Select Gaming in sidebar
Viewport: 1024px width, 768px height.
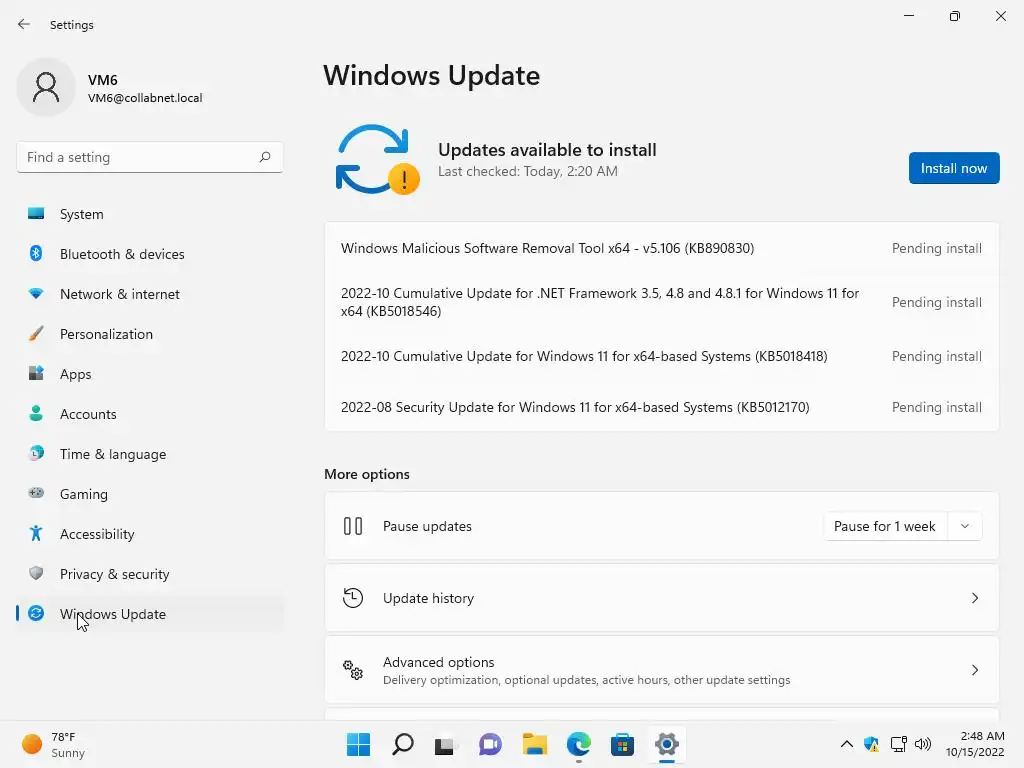(150, 493)
